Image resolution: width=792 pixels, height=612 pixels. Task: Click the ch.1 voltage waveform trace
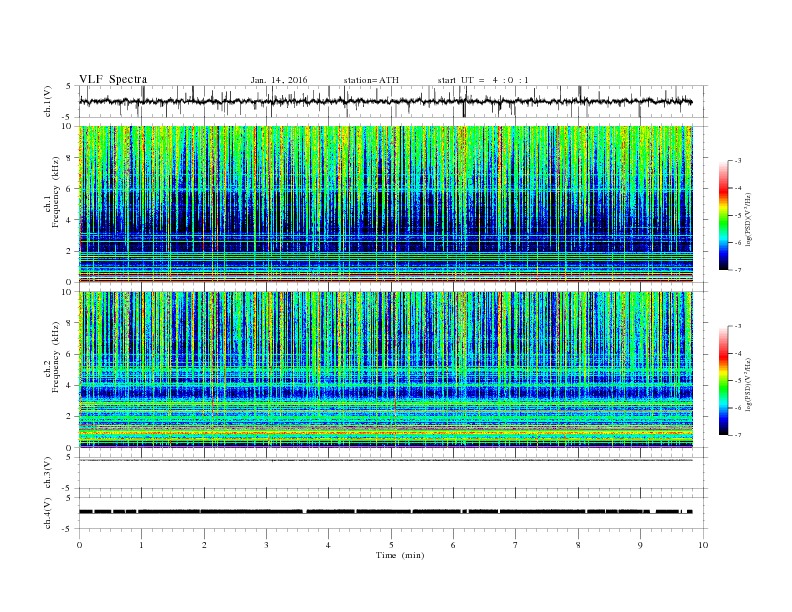click(x=385, y=101)
